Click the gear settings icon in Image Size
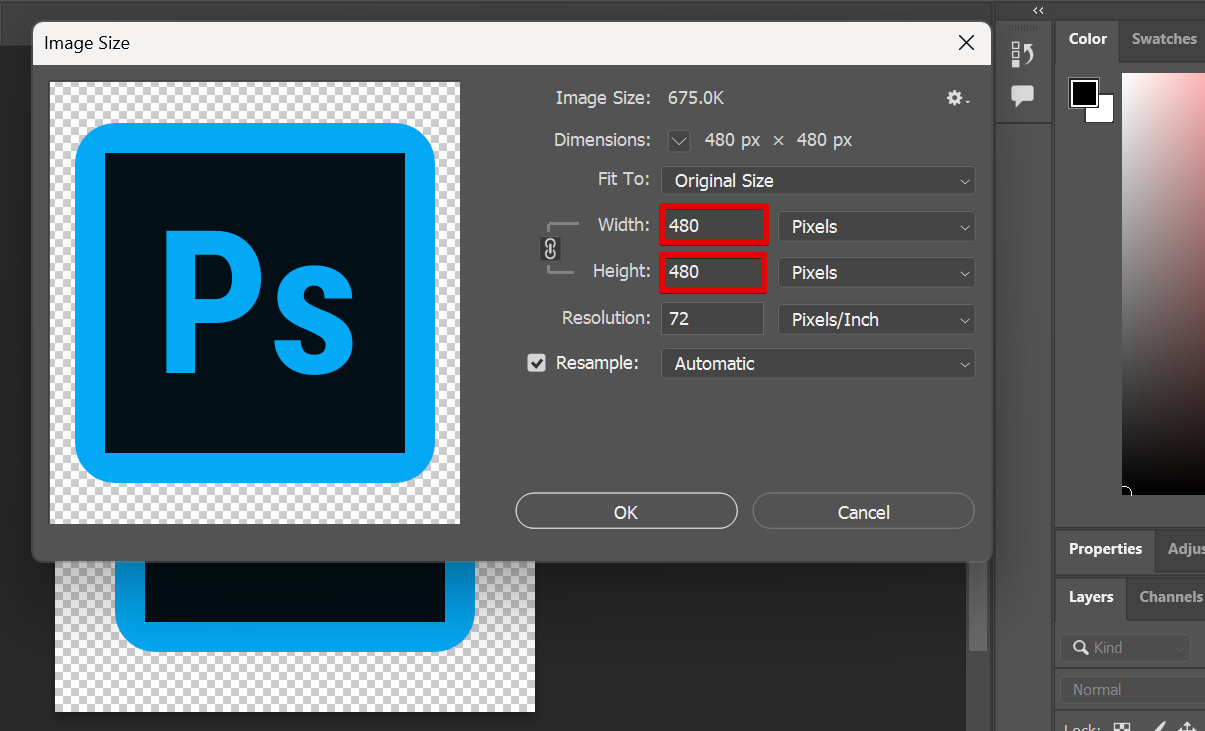Screen dimensions: 1205x731 pos(957,98)
